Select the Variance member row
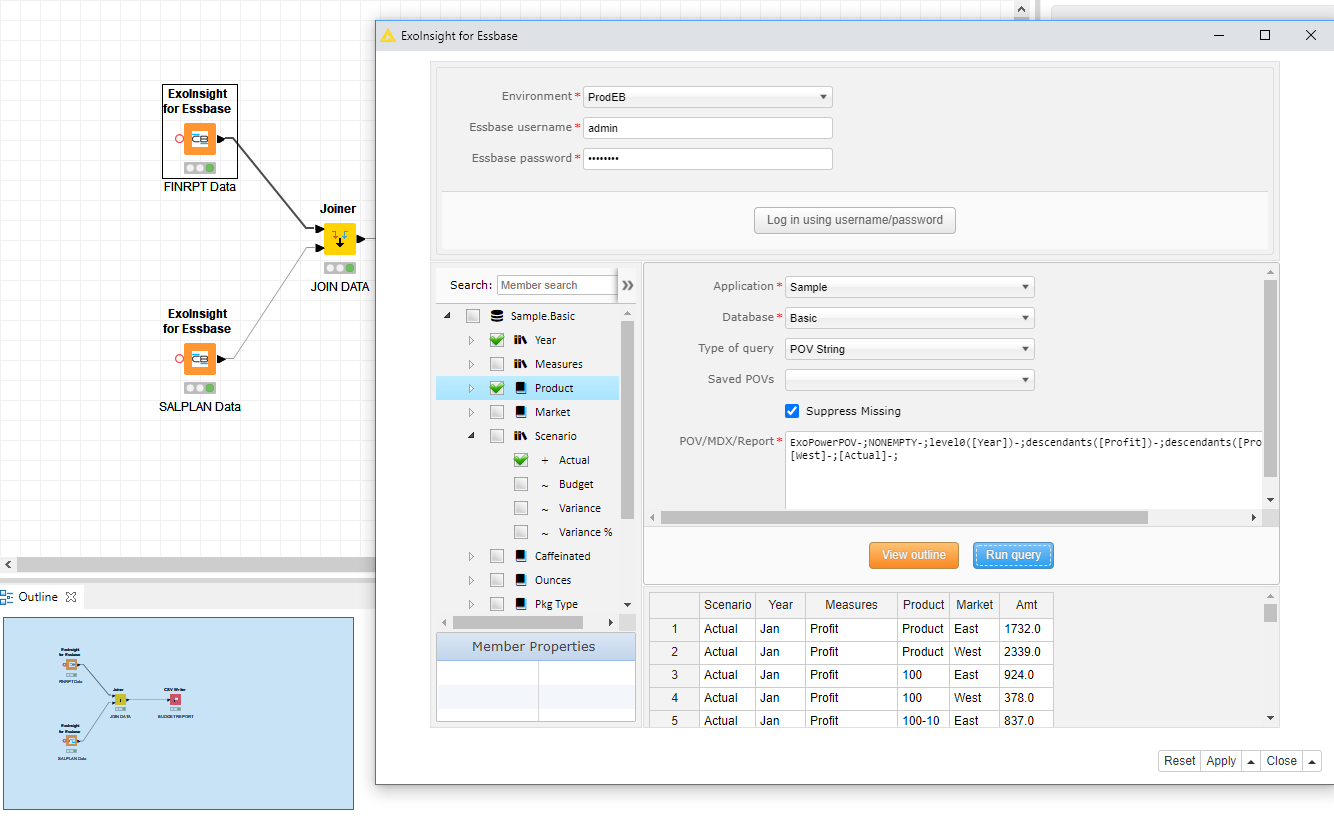This screenshot has width=1334, height=836. point(529,508)
